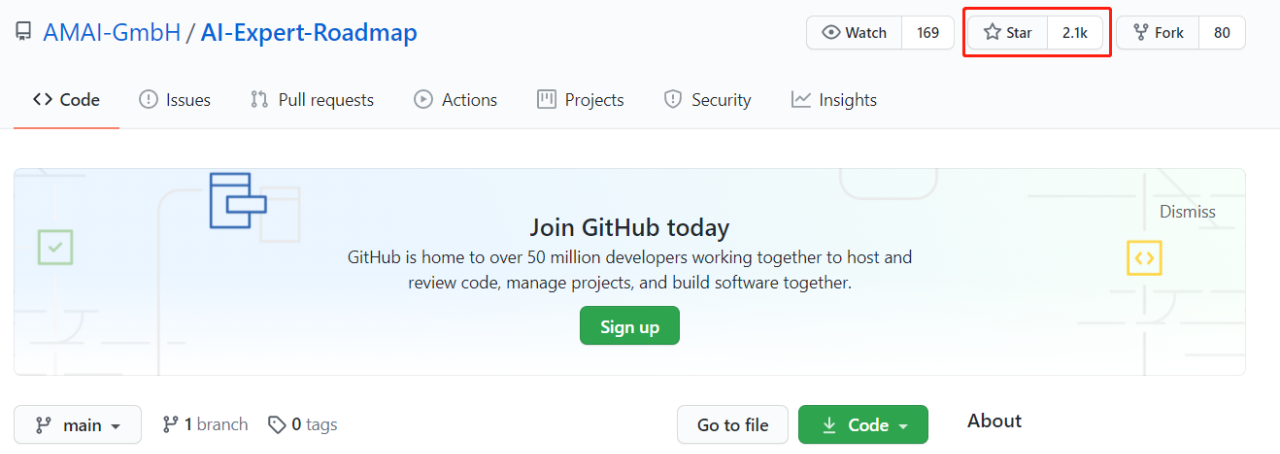
Task: Open the Projects tab
Action: [x=581, y=100]
